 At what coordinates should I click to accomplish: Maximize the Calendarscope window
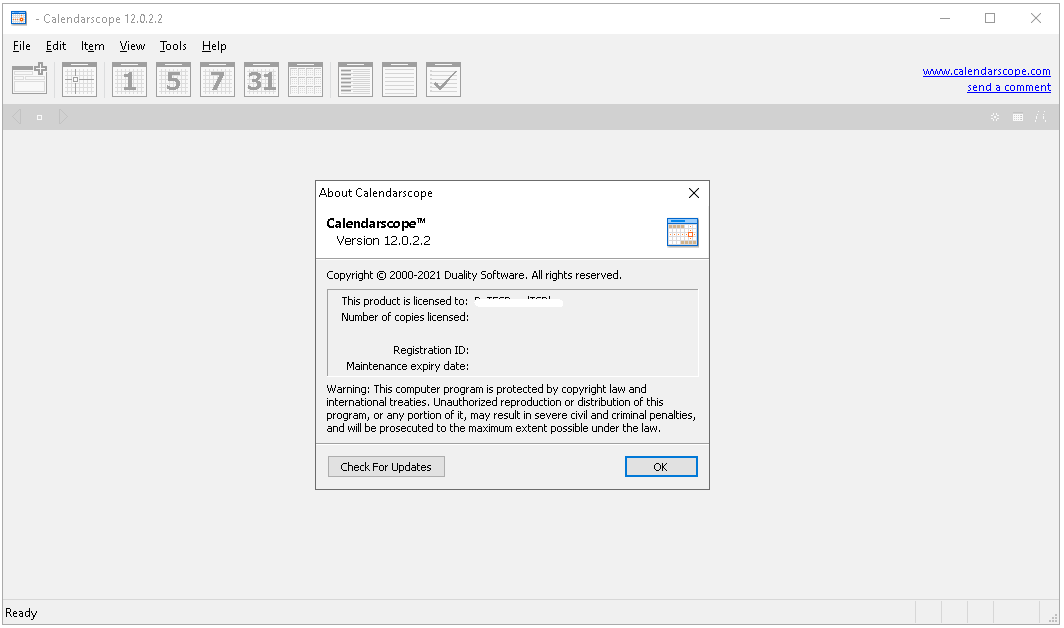[990, 18]
